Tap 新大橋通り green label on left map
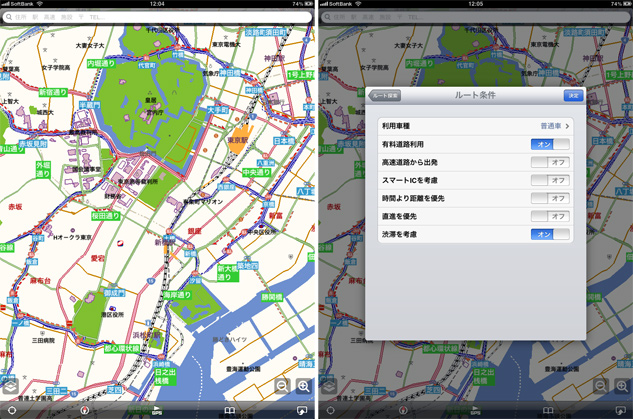Screen dimensions: 633x419 pos(228,273)
